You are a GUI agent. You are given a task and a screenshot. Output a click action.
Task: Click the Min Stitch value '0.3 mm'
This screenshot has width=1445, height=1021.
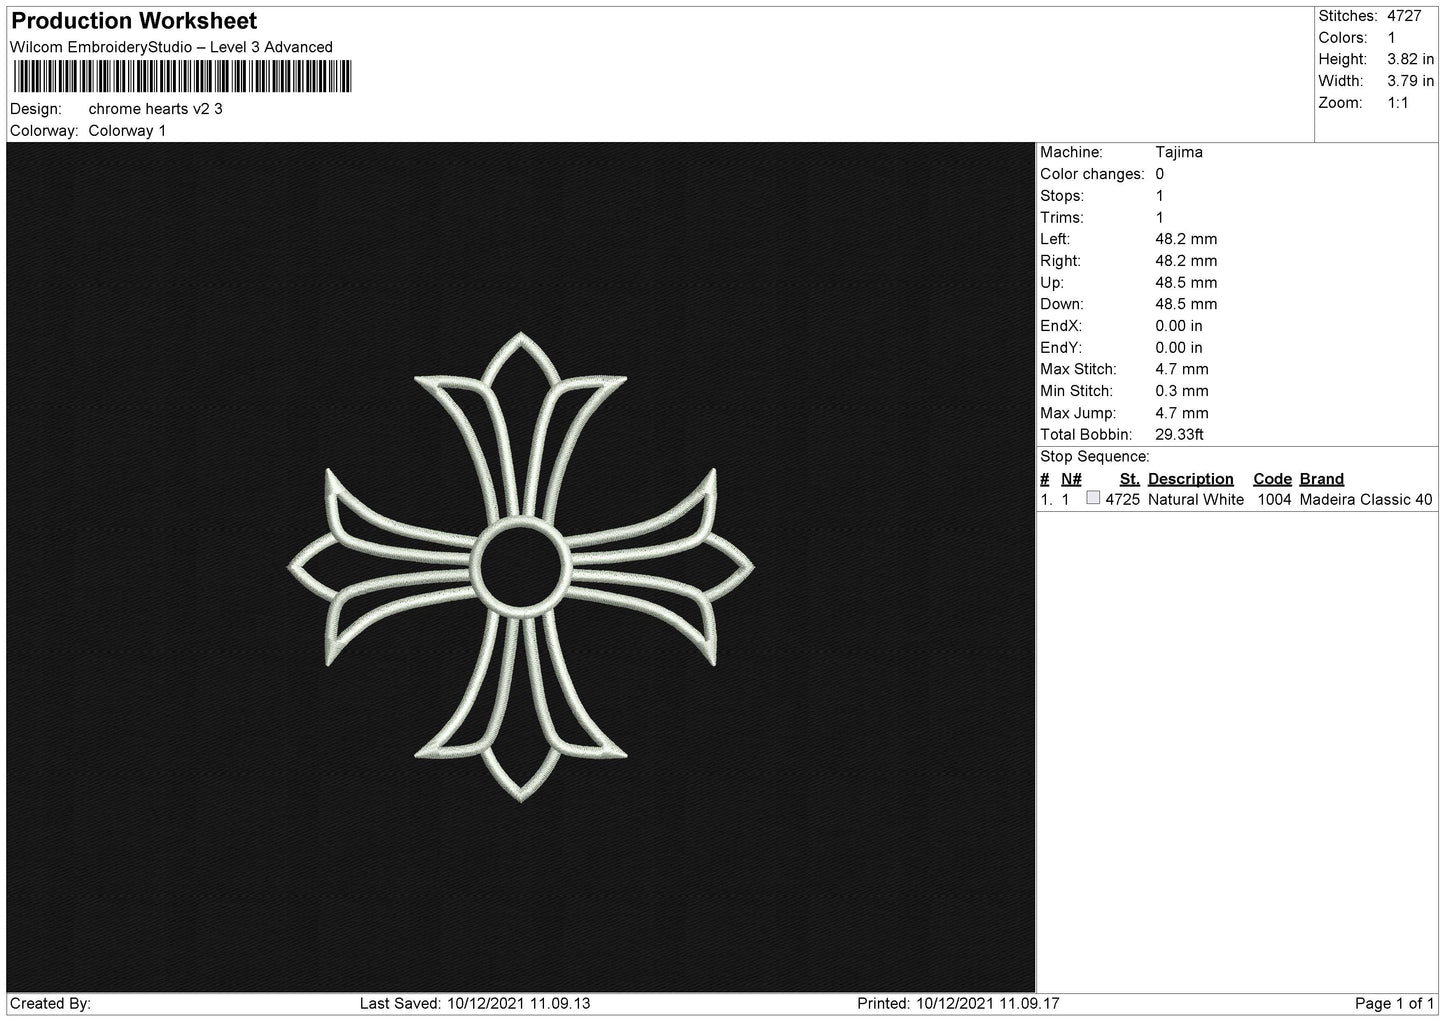coord(1182,391)
